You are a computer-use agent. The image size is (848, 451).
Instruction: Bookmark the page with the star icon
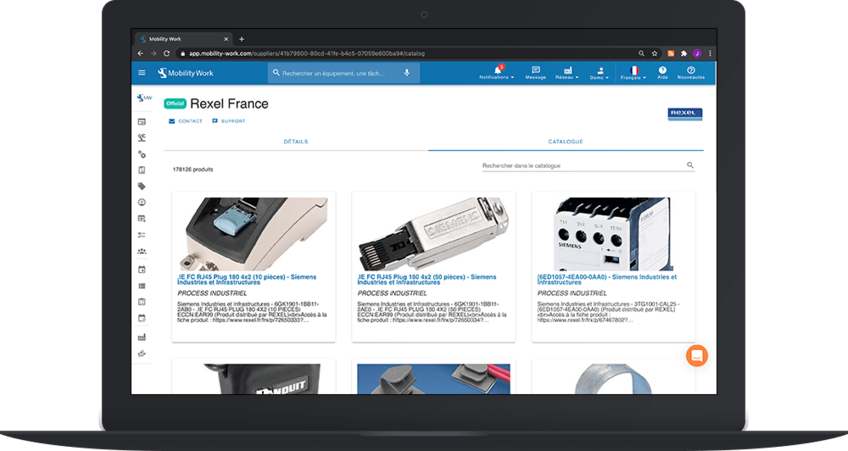(654, 54)
